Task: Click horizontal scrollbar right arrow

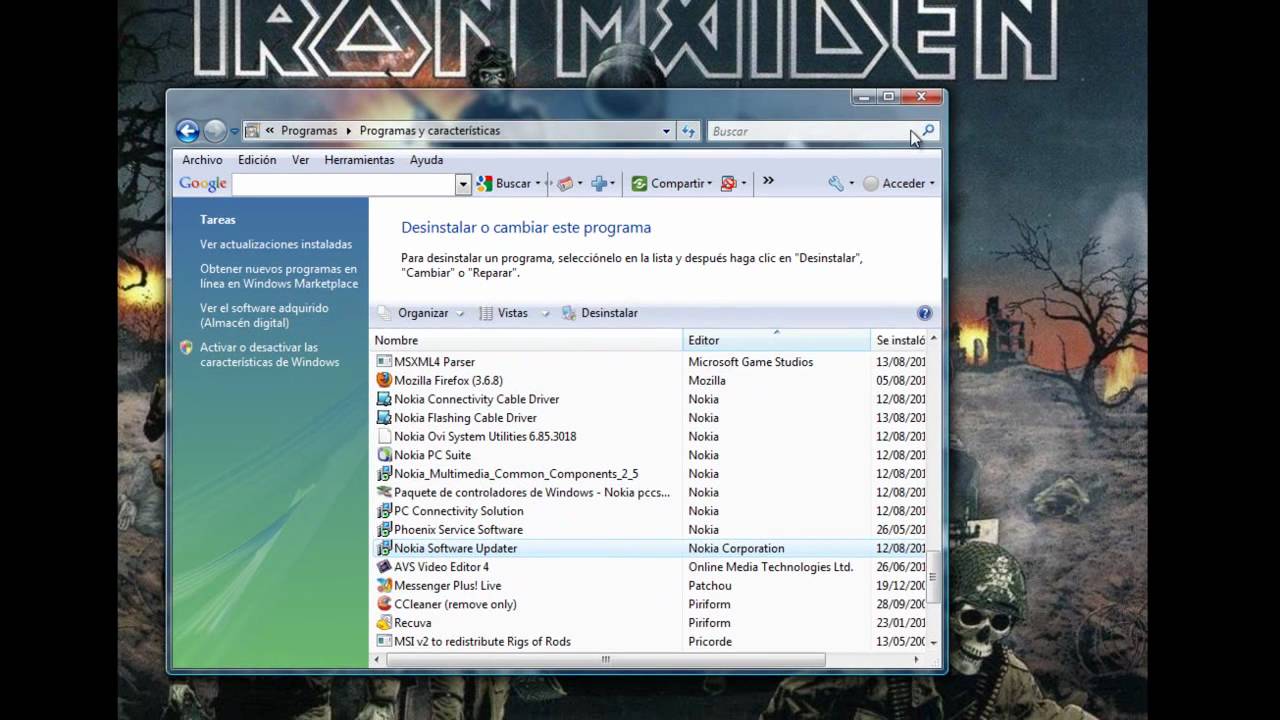Action: 917,660
